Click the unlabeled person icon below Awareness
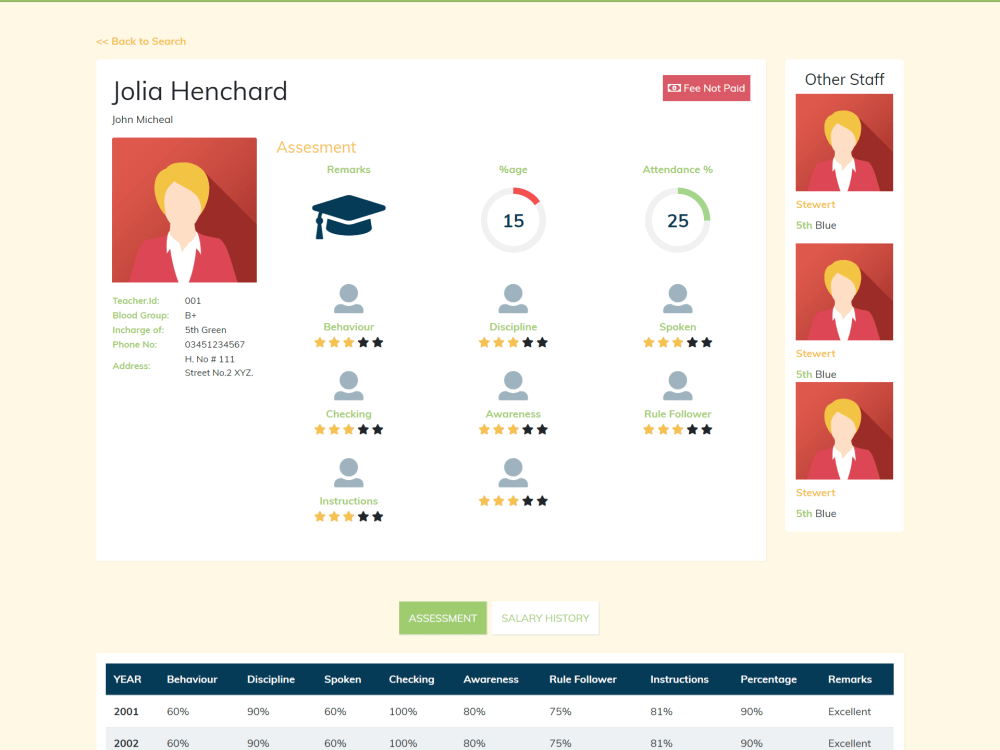 [513, 473]
